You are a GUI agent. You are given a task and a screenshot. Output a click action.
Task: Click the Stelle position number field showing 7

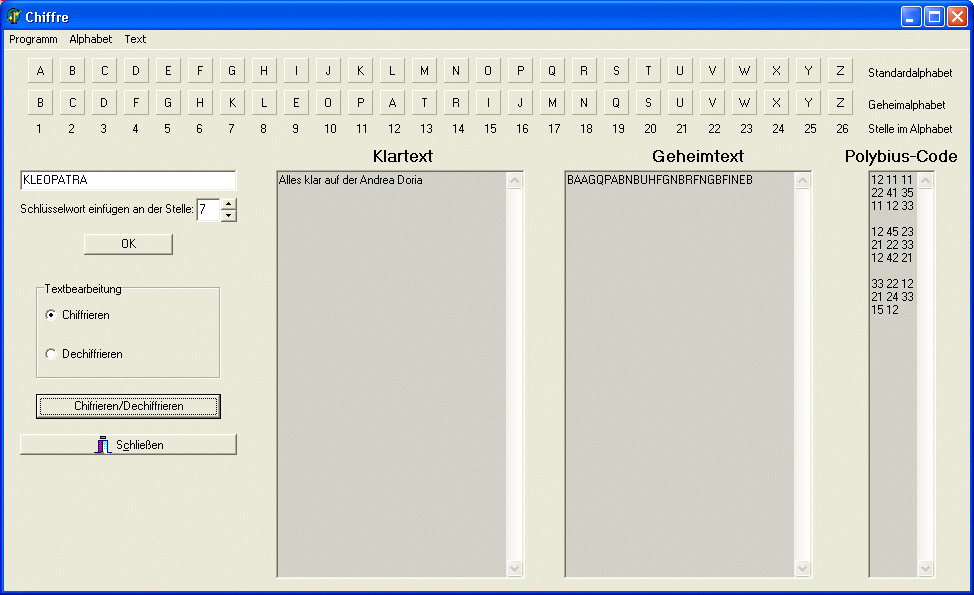pyautogui.click(x=208, y=210)
